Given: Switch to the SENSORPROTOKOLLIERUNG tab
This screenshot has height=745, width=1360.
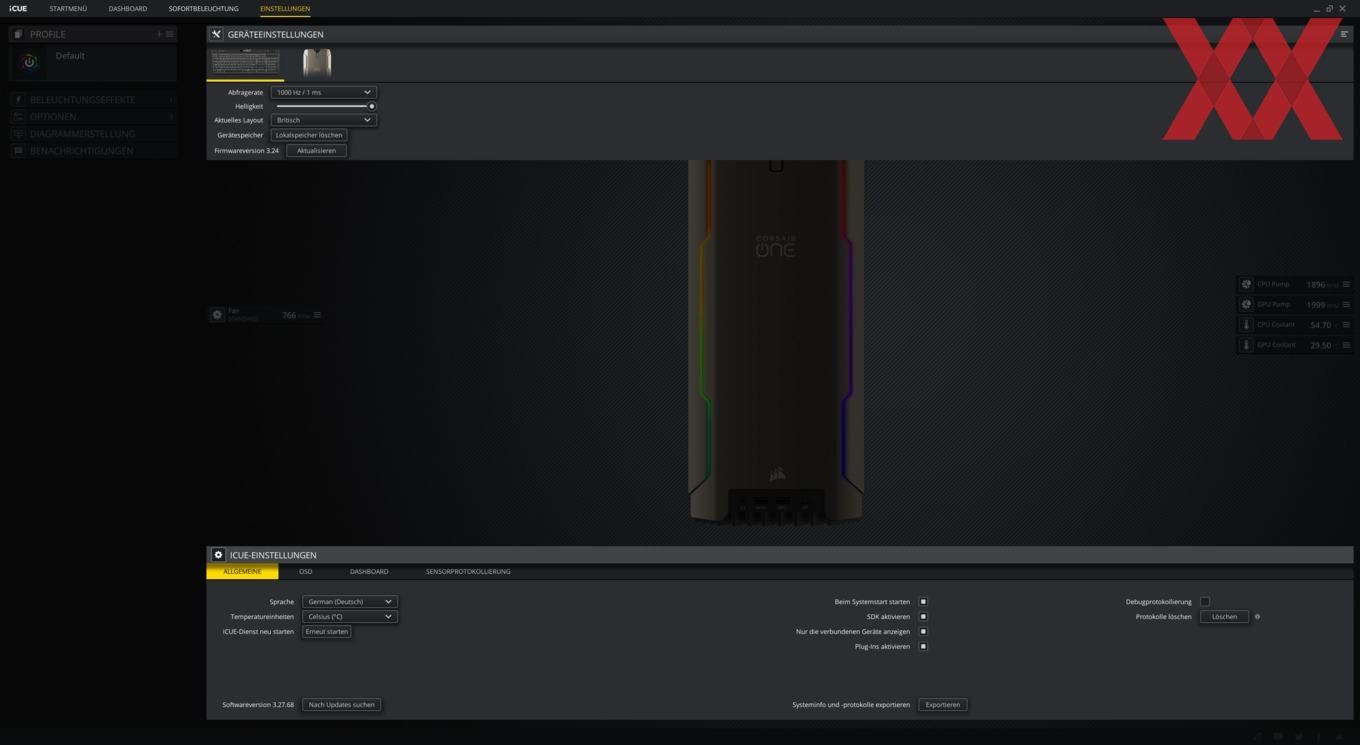Looking at the screenshot, I should 468,572.
